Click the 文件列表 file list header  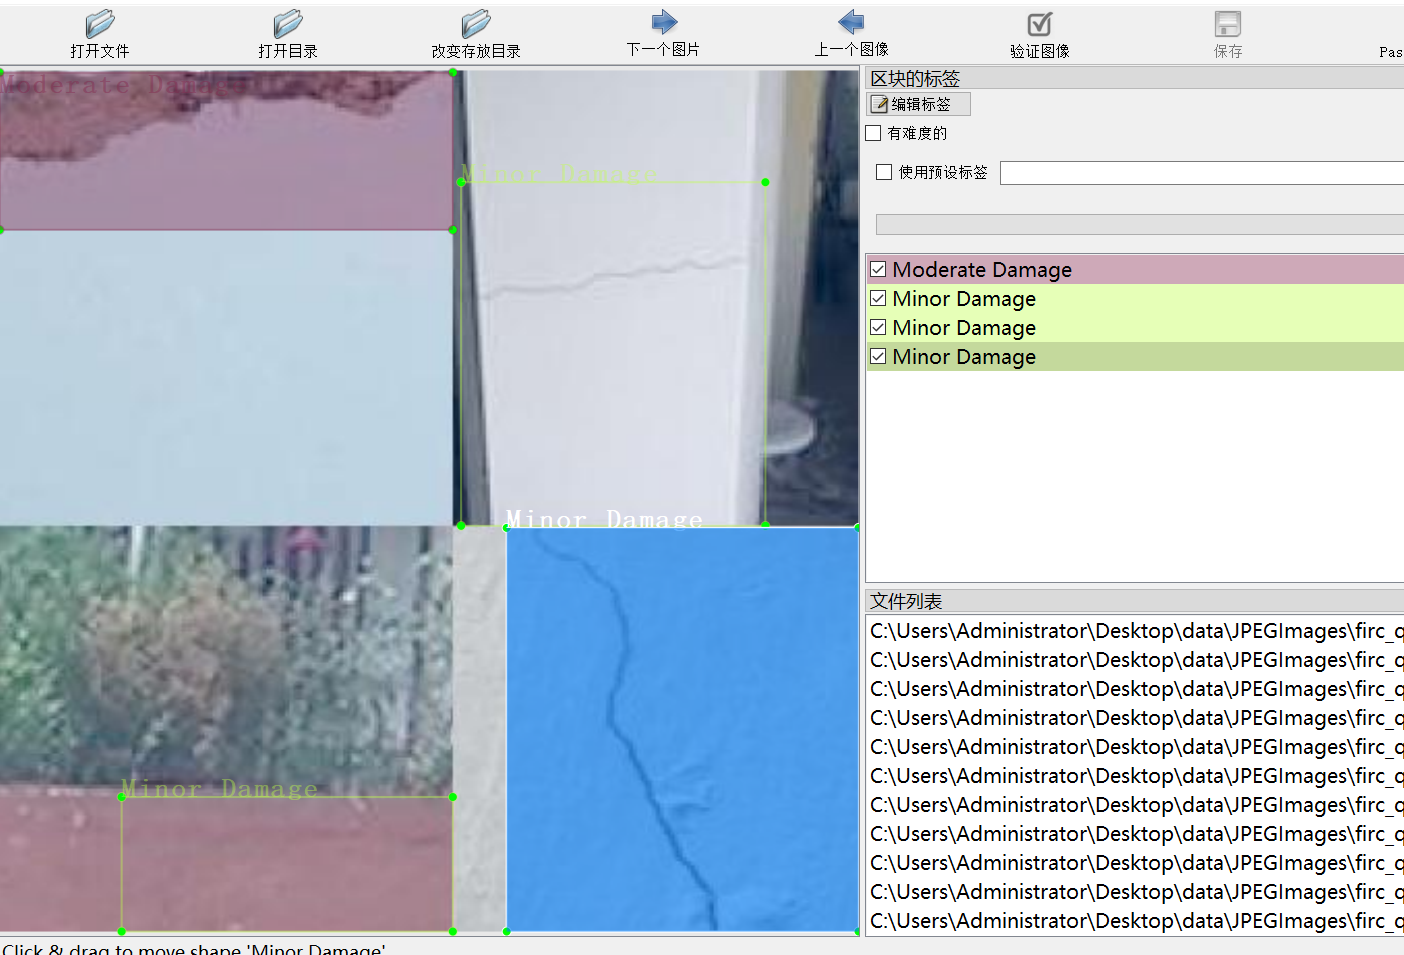pos(1135,601)
